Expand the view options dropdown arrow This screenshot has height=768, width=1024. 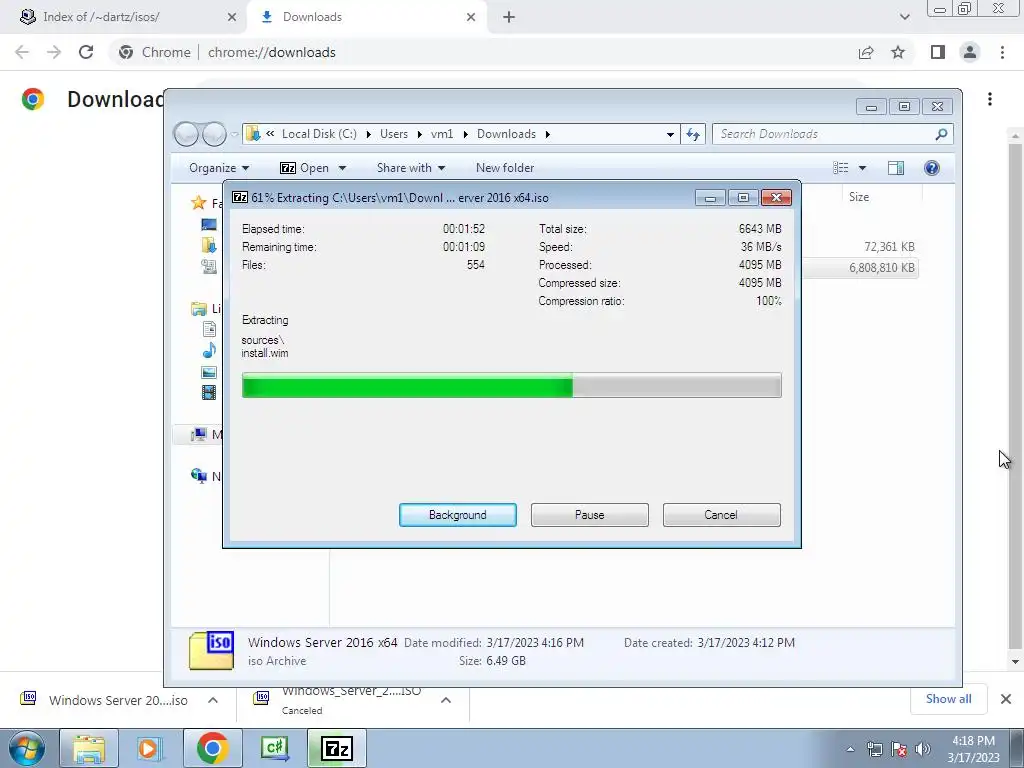pyautogui.click(x=862, y=168)
